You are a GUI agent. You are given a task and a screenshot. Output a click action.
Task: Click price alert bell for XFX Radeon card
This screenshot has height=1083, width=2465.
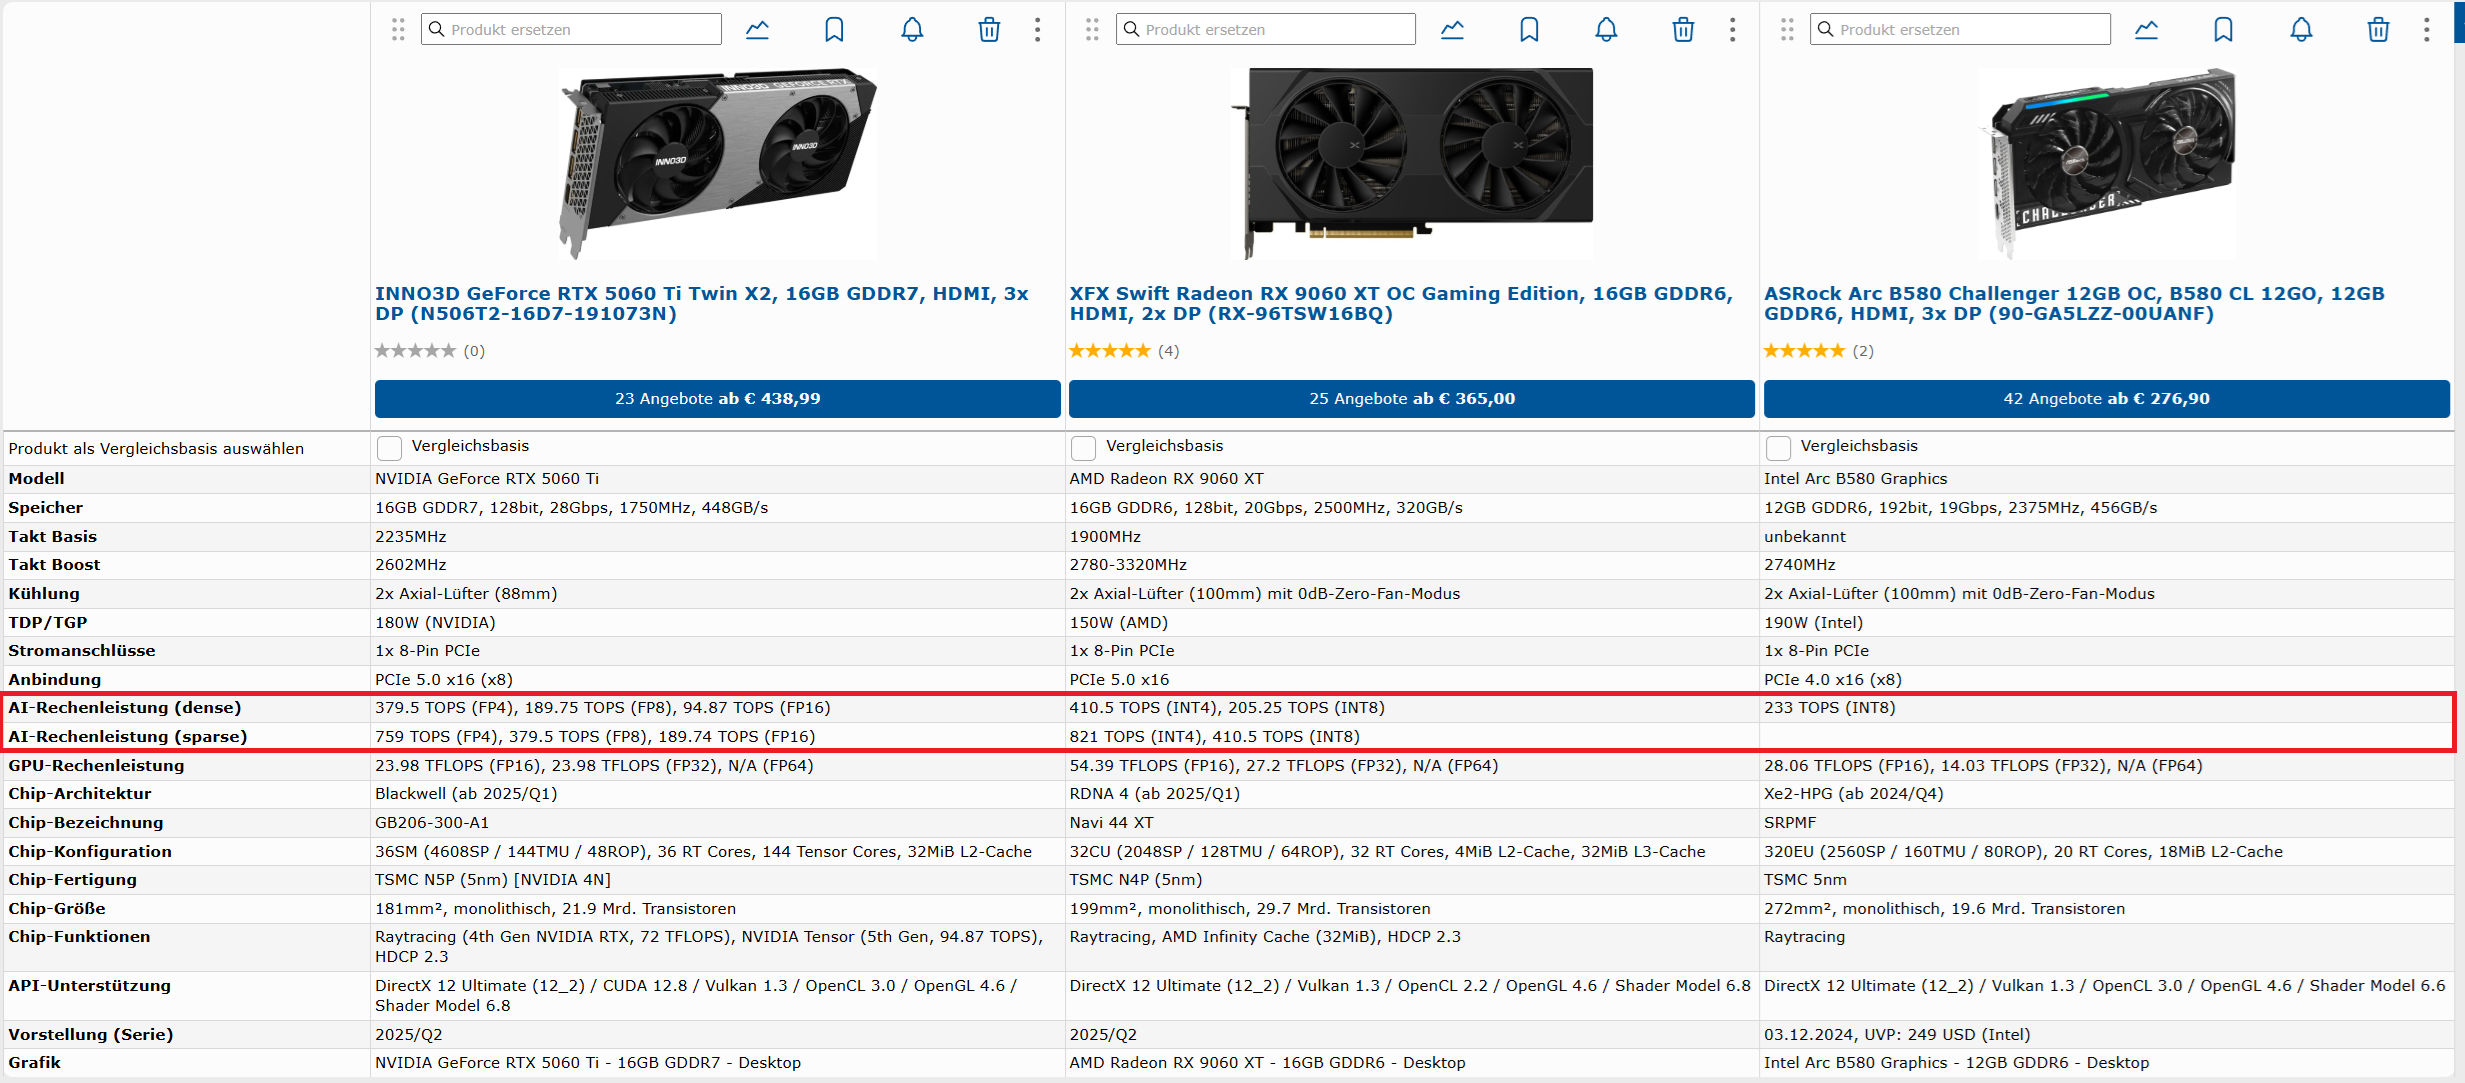(x=1605, y=30)
